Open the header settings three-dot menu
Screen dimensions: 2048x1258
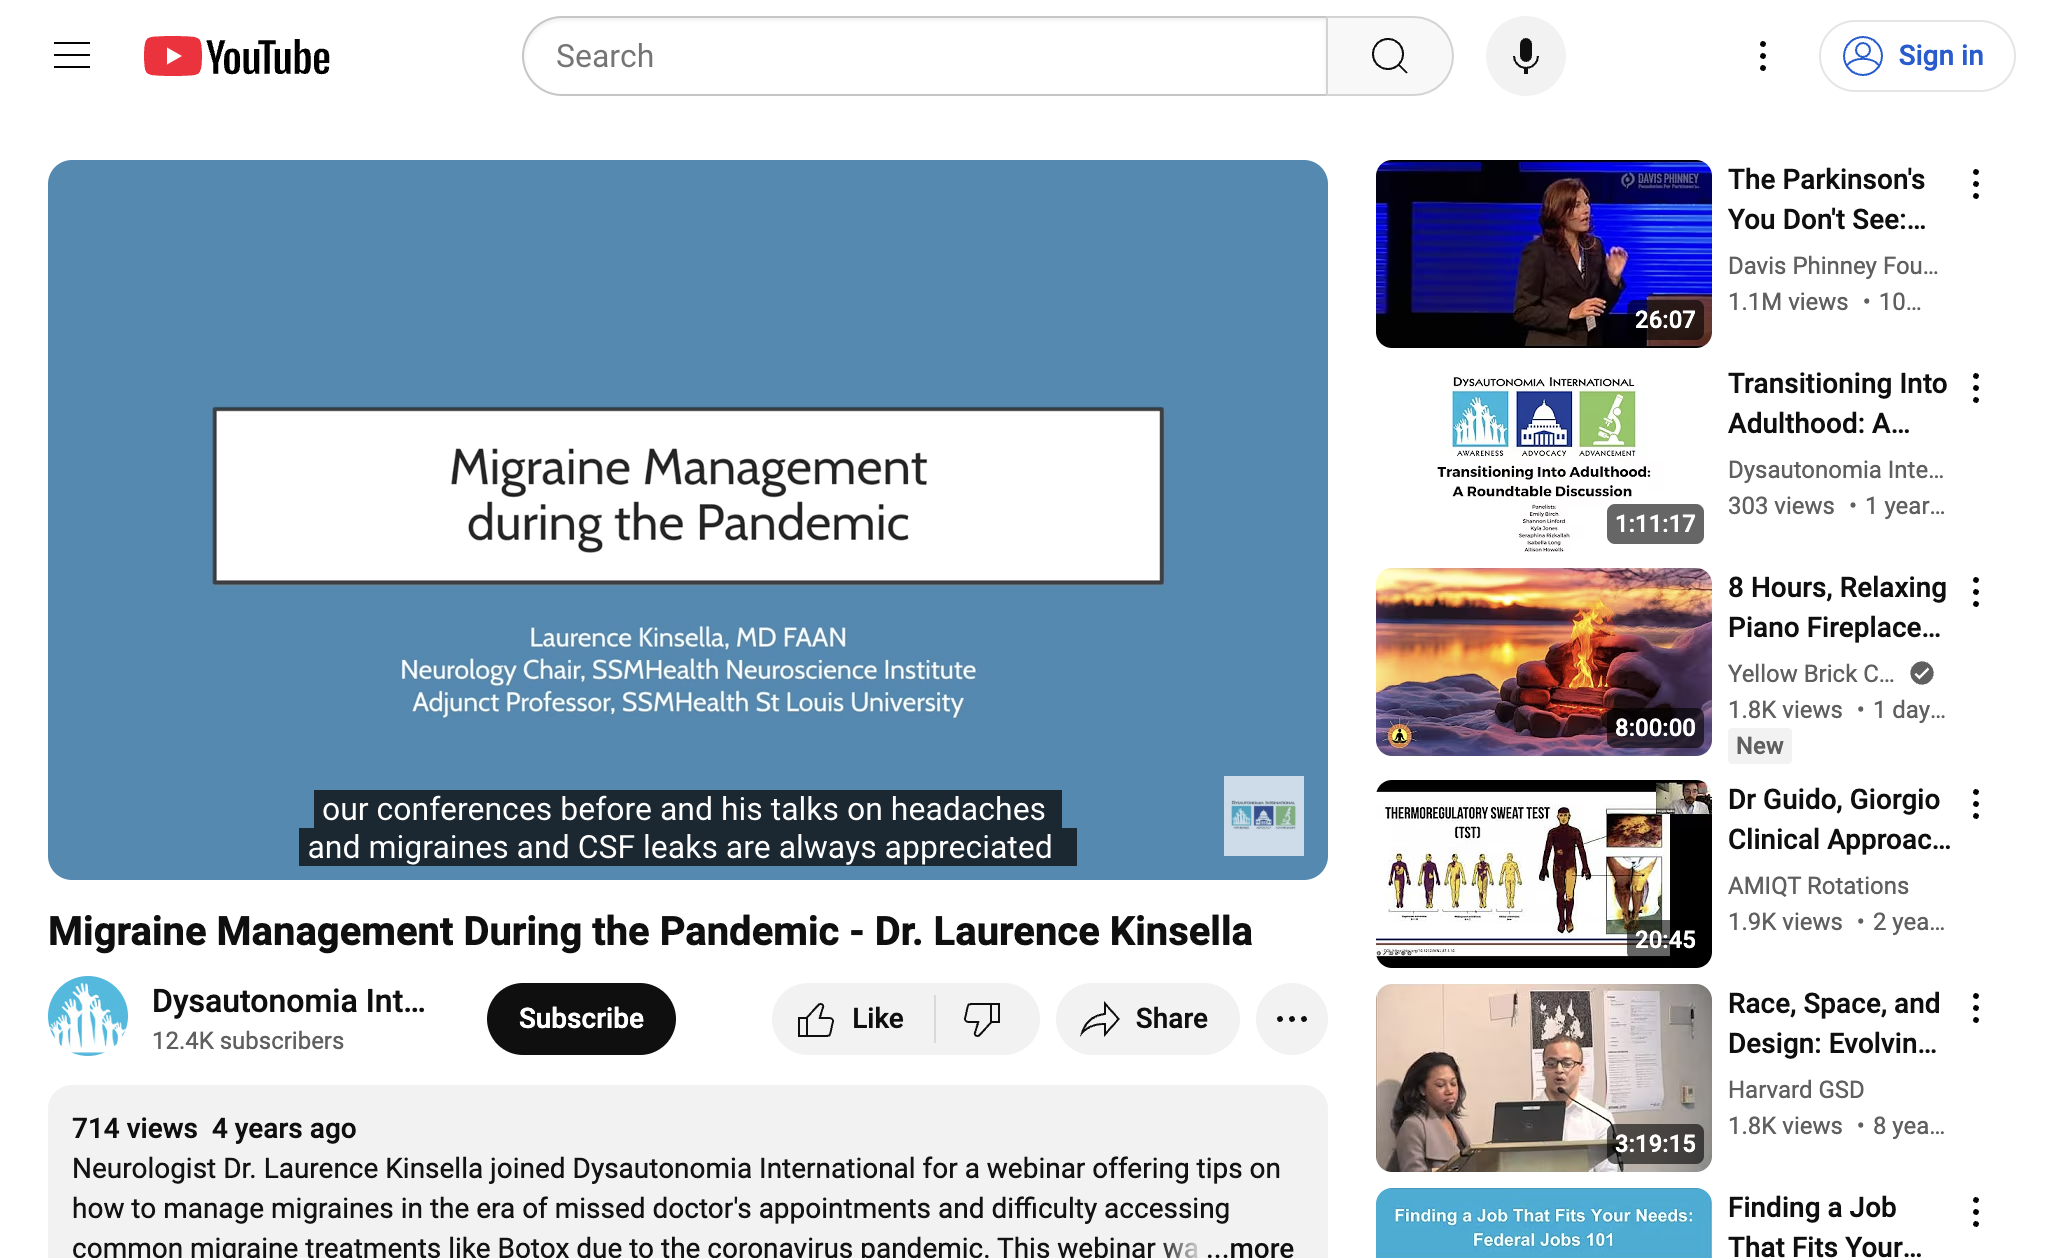tap(1762, 56)
